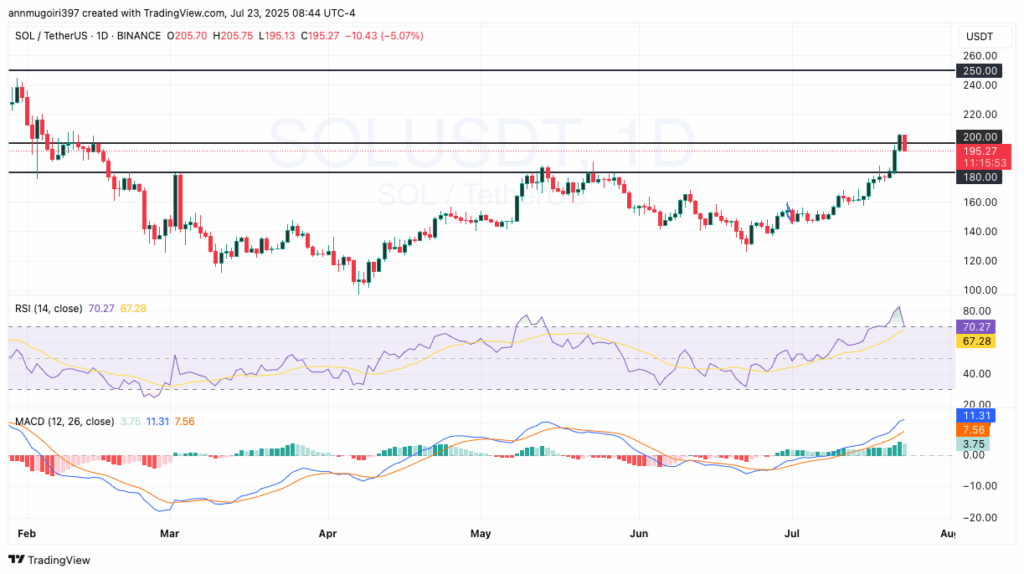The image size is (1024, 574).
Task: Click the 200.00 black price axis label
Action: tap(978, 136)
